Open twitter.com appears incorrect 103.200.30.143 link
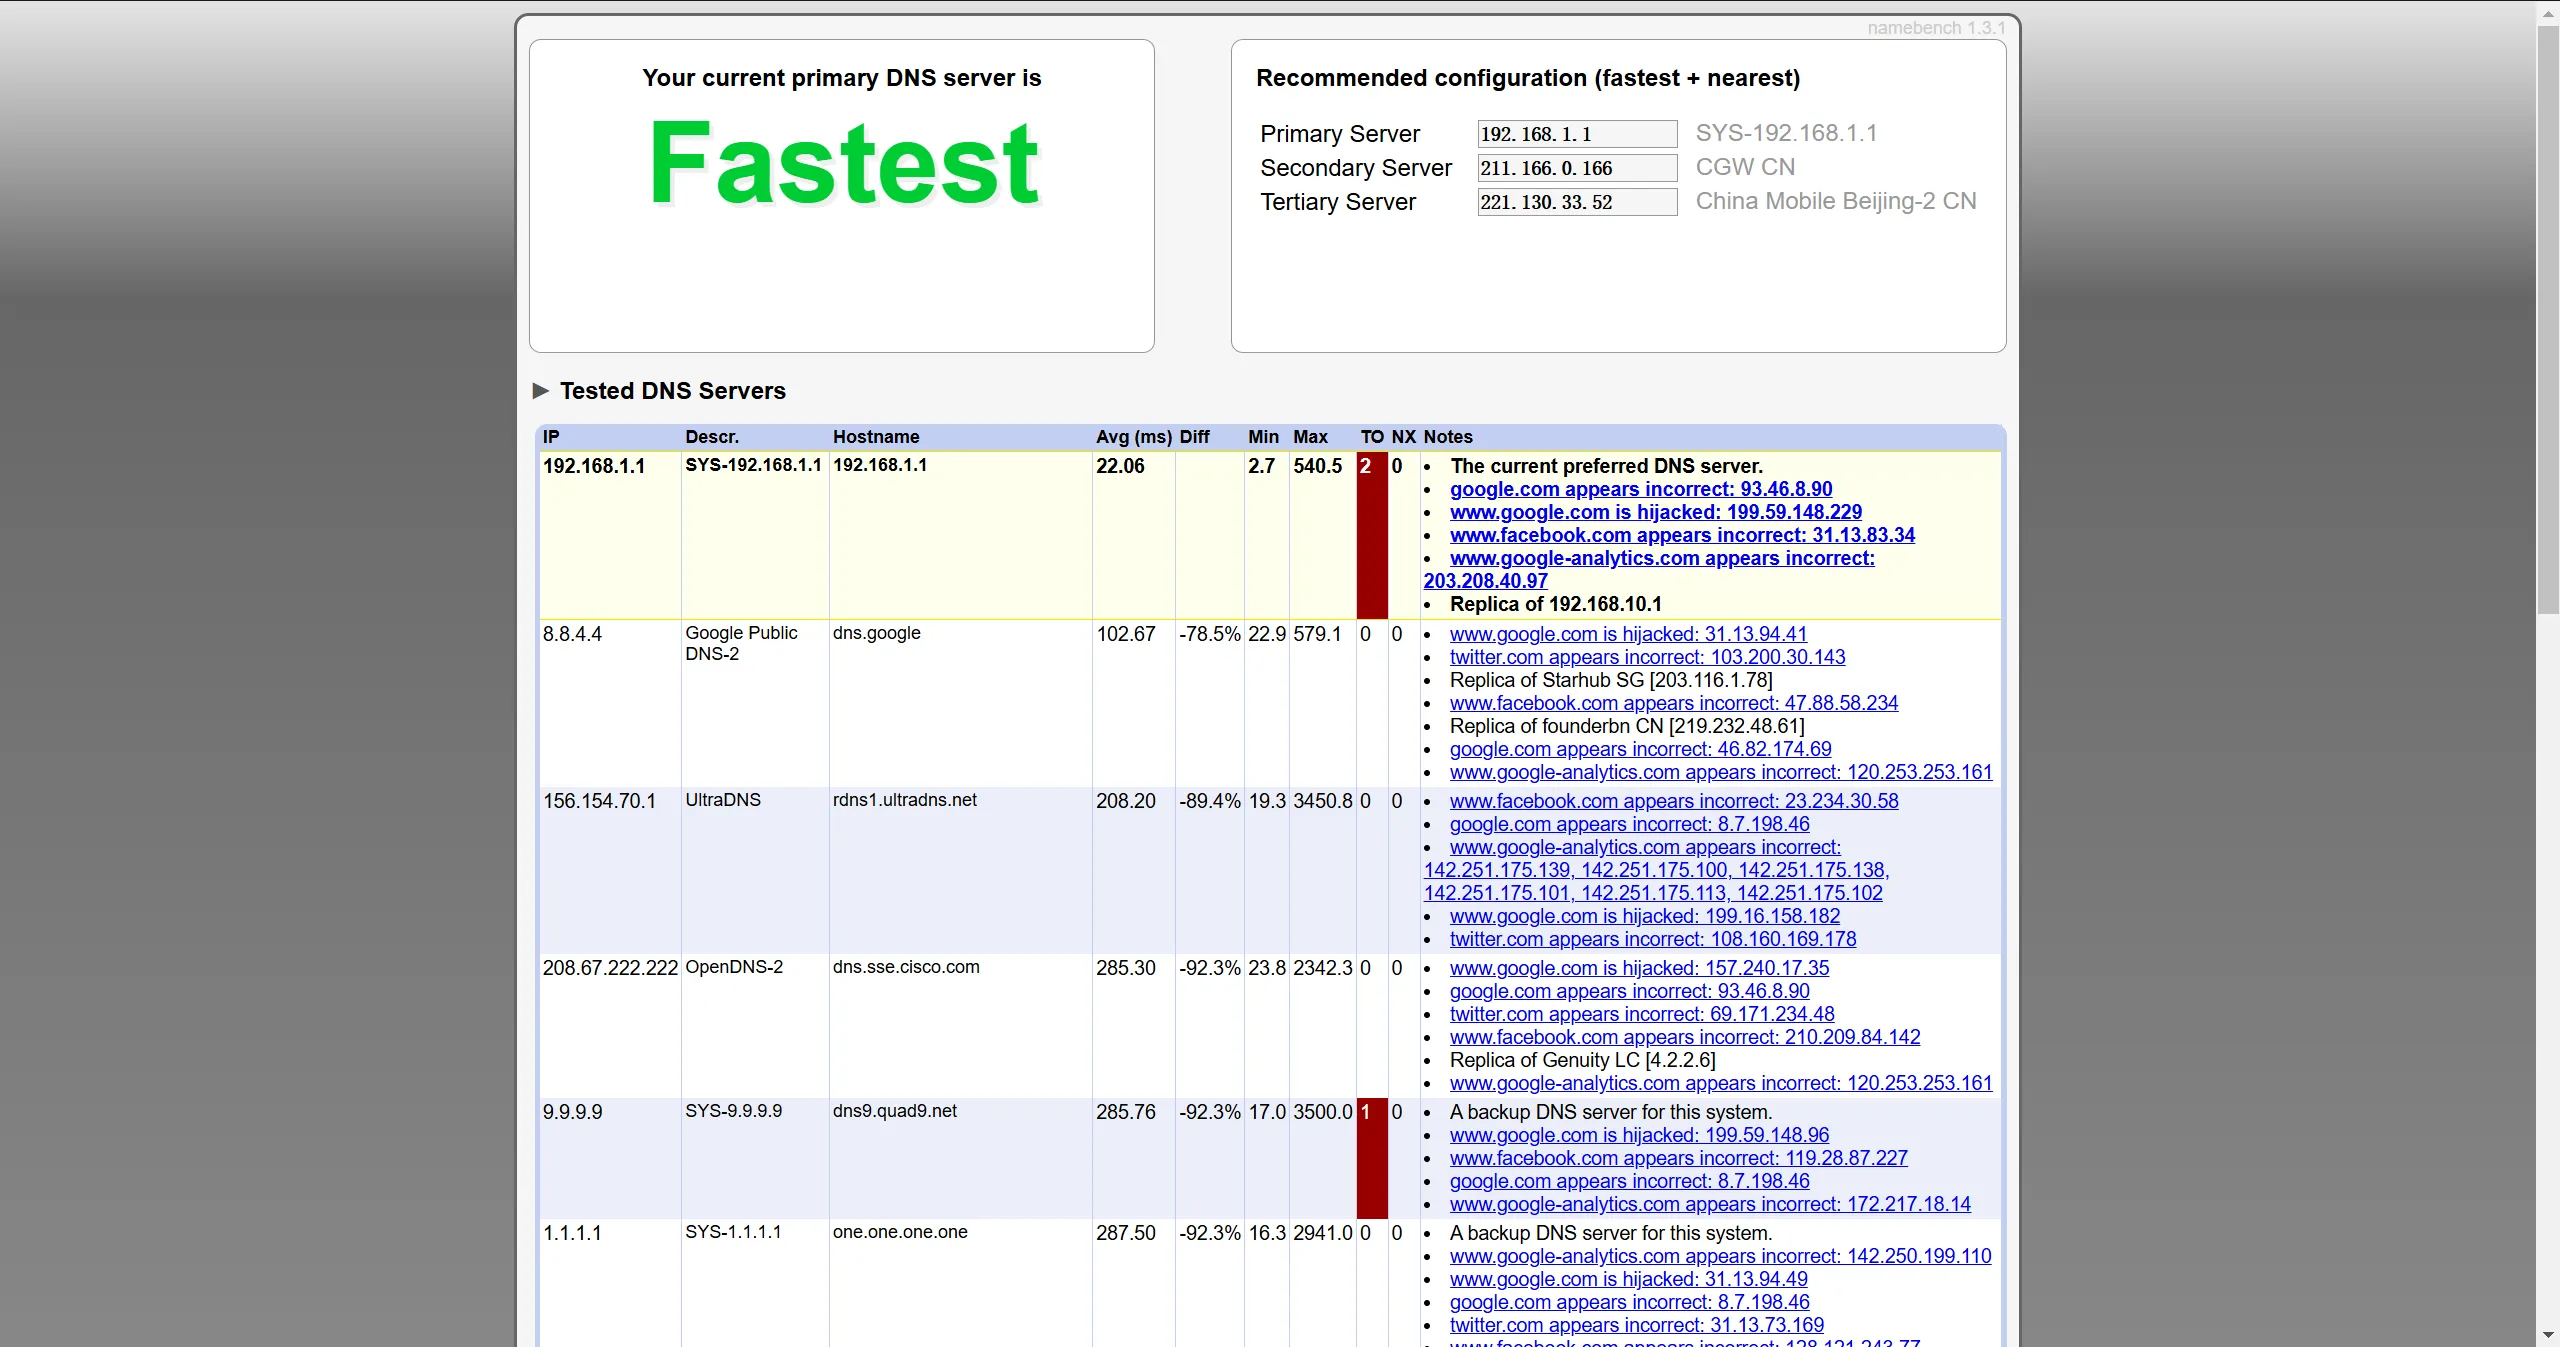The height and width of the screenshot is (1347, 2560). point(1647,657)
